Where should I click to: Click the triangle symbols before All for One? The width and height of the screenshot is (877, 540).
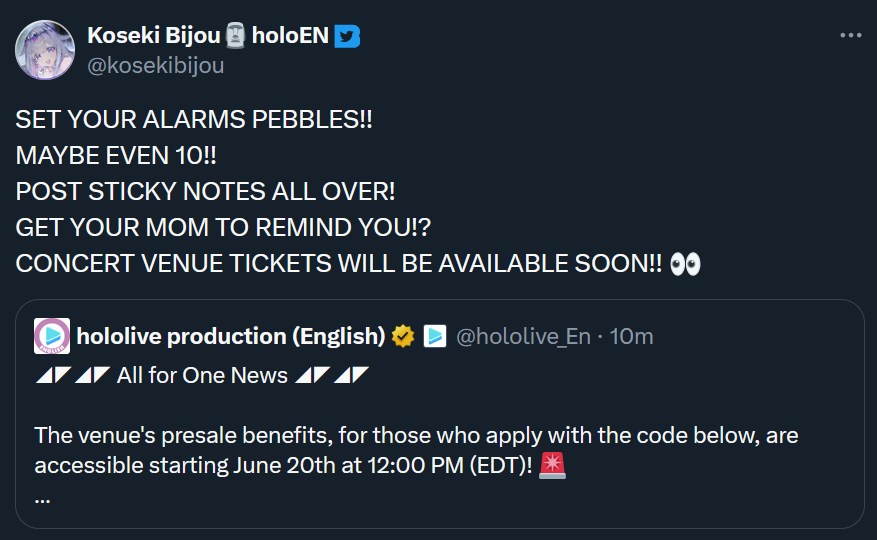point(71,377)
